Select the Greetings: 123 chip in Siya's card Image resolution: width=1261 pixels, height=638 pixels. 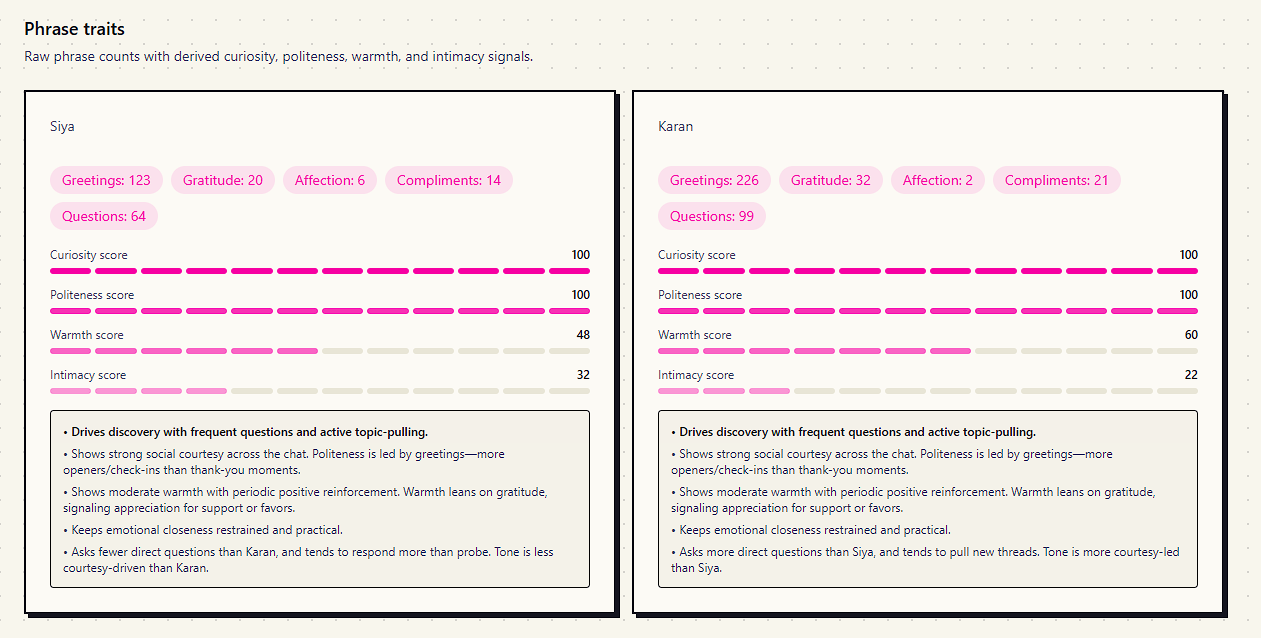(106, 180)
